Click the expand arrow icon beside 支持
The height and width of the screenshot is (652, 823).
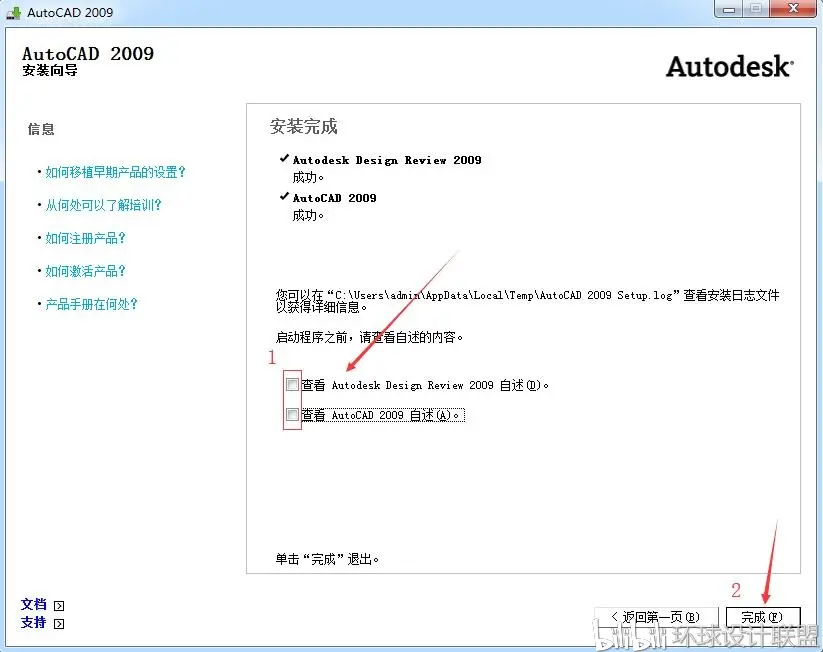59,624
